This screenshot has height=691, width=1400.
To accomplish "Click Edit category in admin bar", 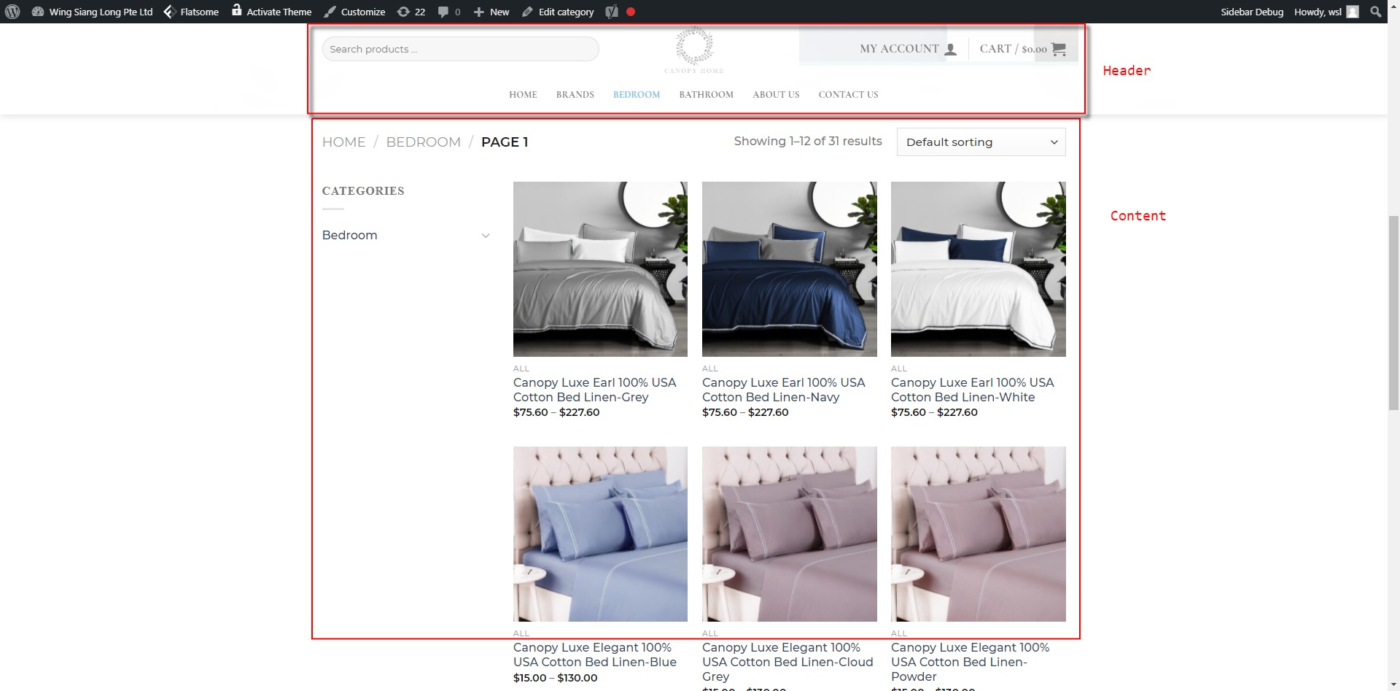I will [x=558, y=12].
